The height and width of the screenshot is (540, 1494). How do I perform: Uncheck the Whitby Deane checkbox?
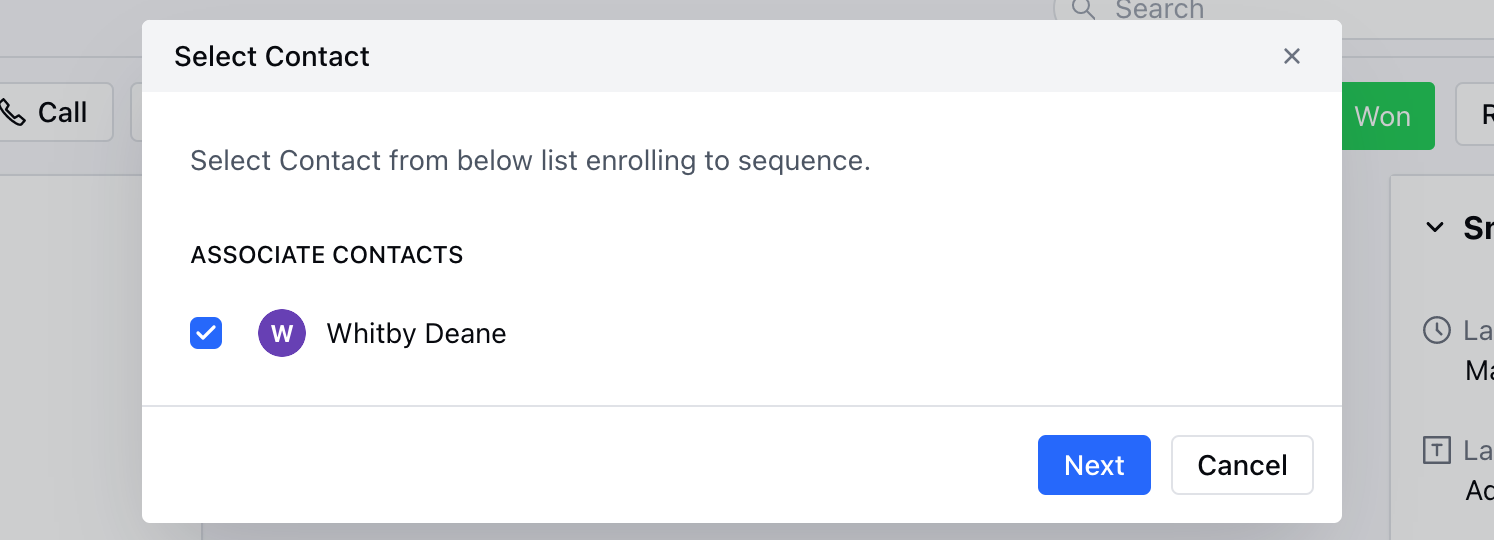(x=206, y=333)
